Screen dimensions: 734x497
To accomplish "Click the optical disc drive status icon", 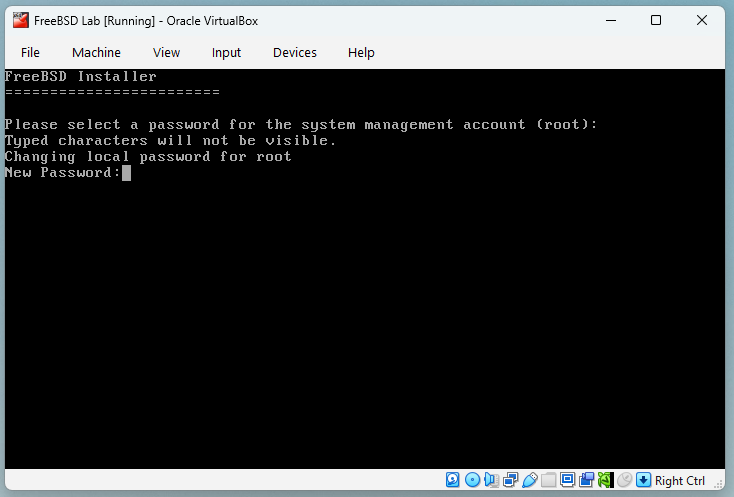I will coord(472,480).
